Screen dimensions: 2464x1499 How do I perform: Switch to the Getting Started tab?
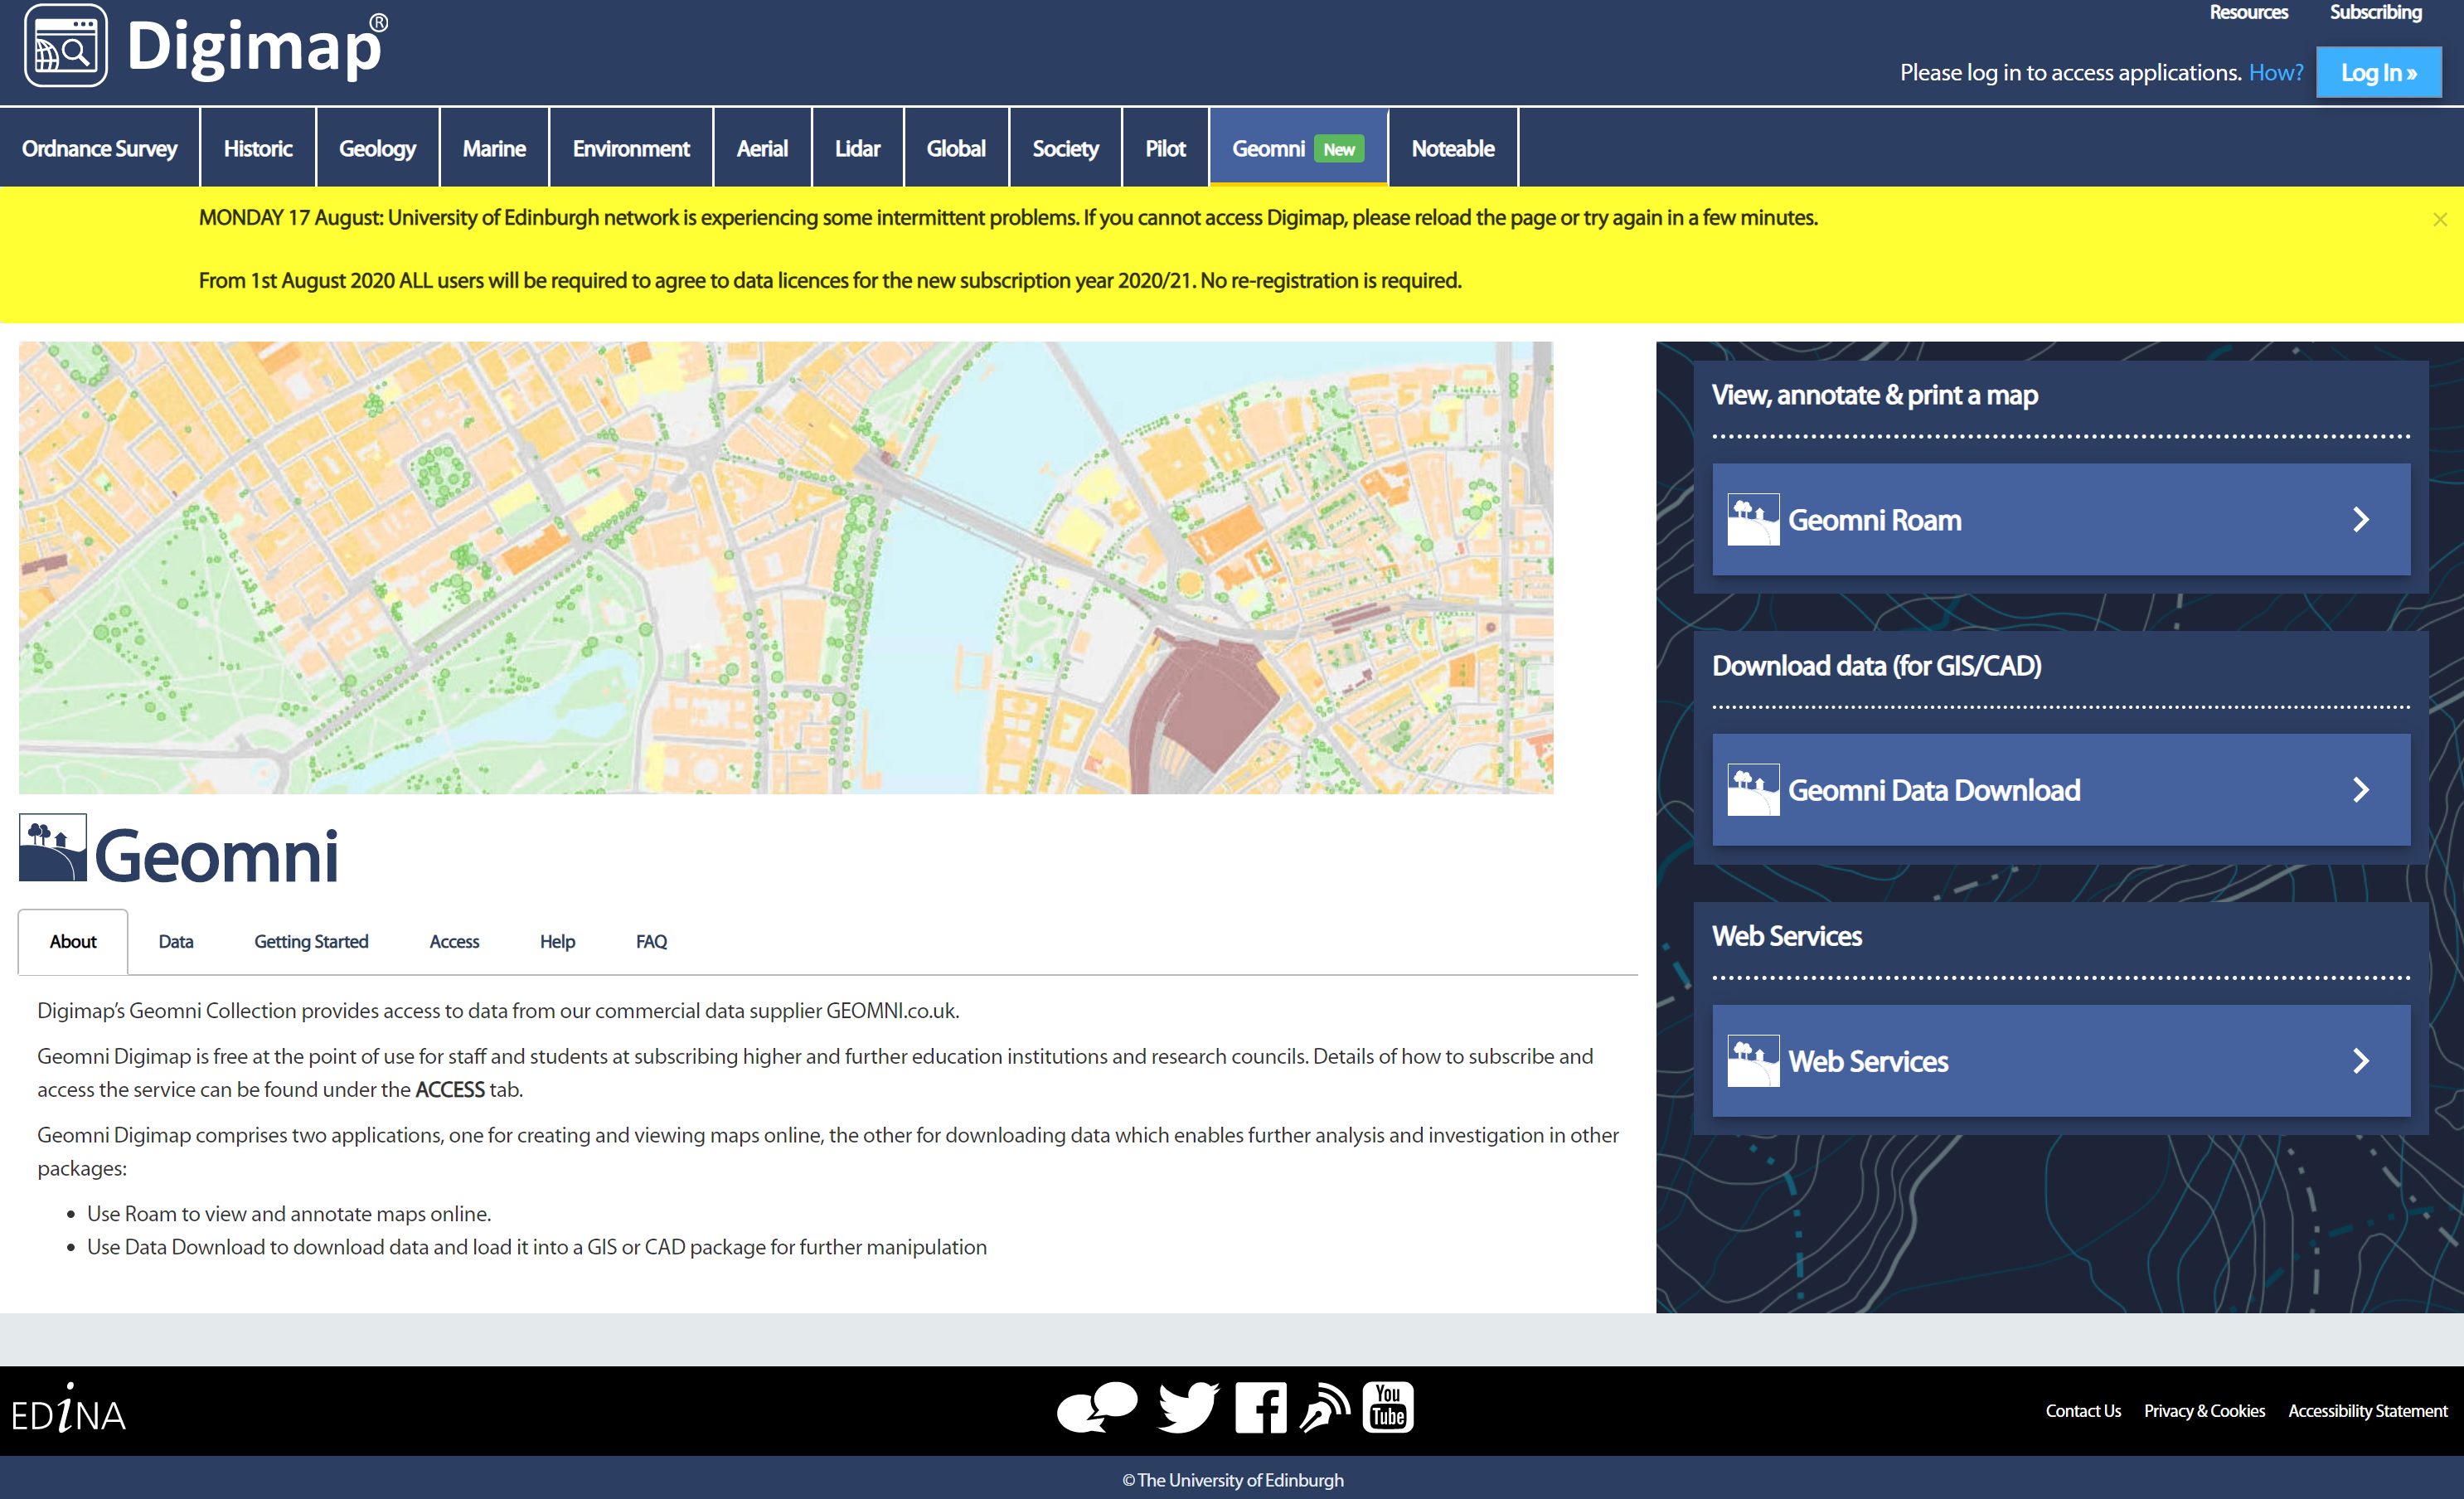click(311, 941)
